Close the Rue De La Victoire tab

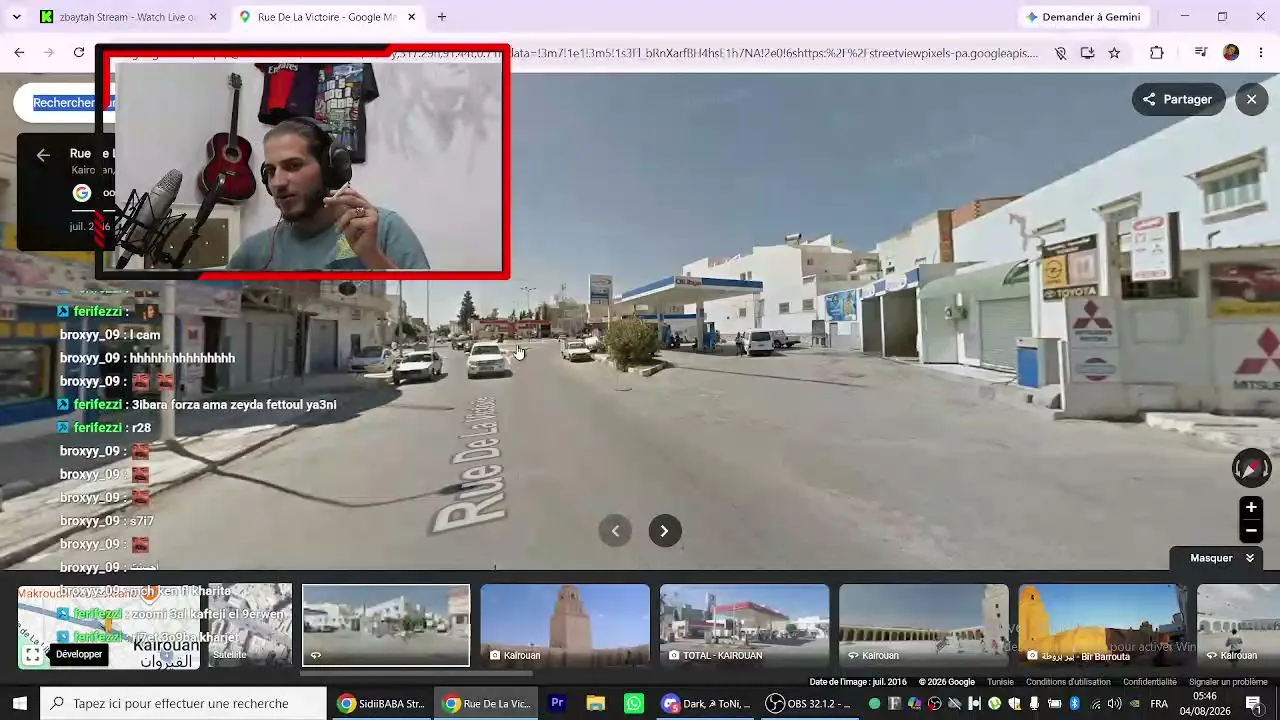coord(411,17)
